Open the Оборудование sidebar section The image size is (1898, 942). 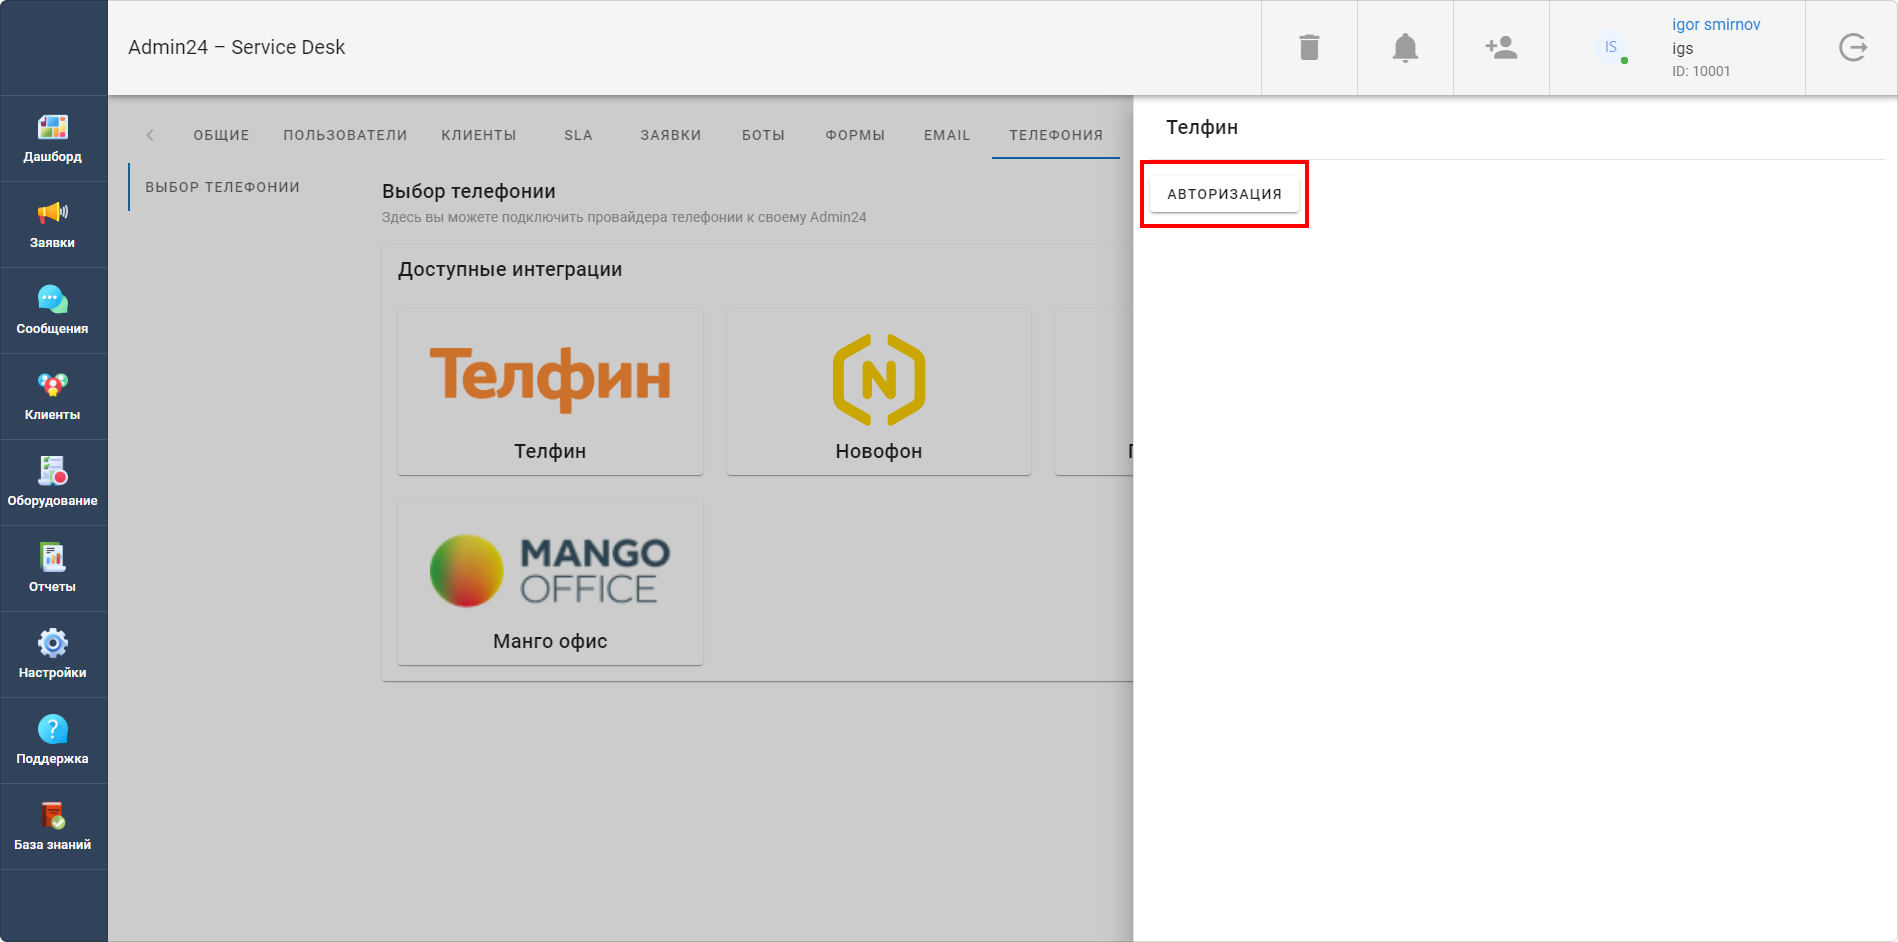click(53, 483)
